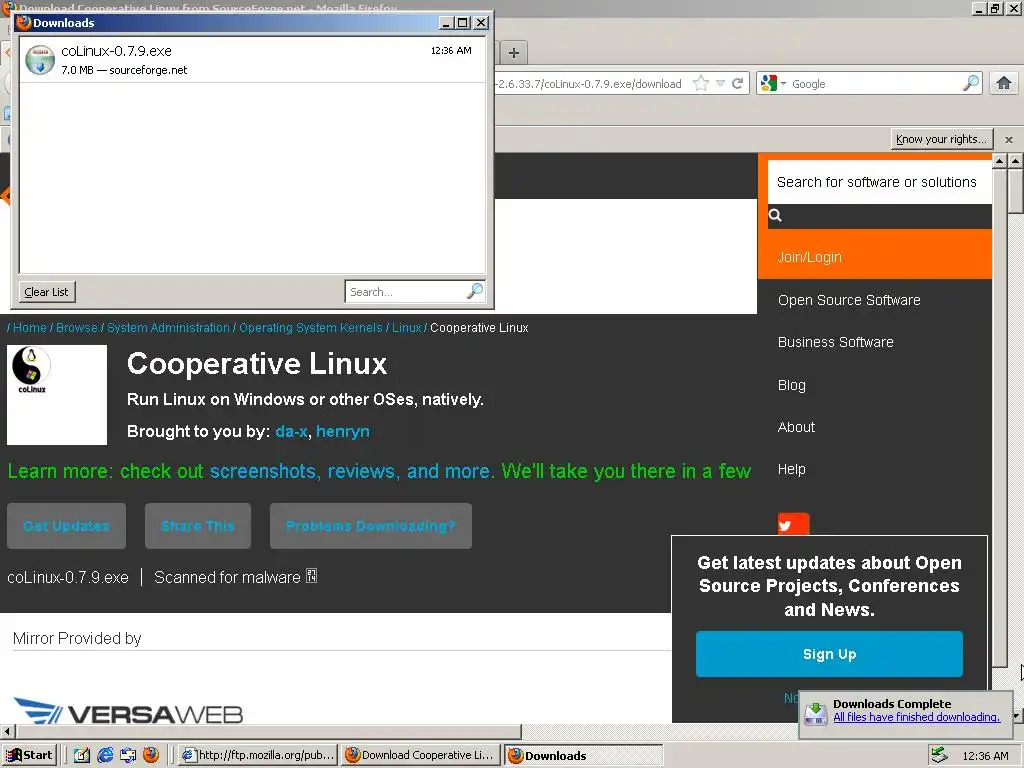Screen dimensions: 1024x768
Task: Click the Linux breadcrumb link
Action: point(406,328)
